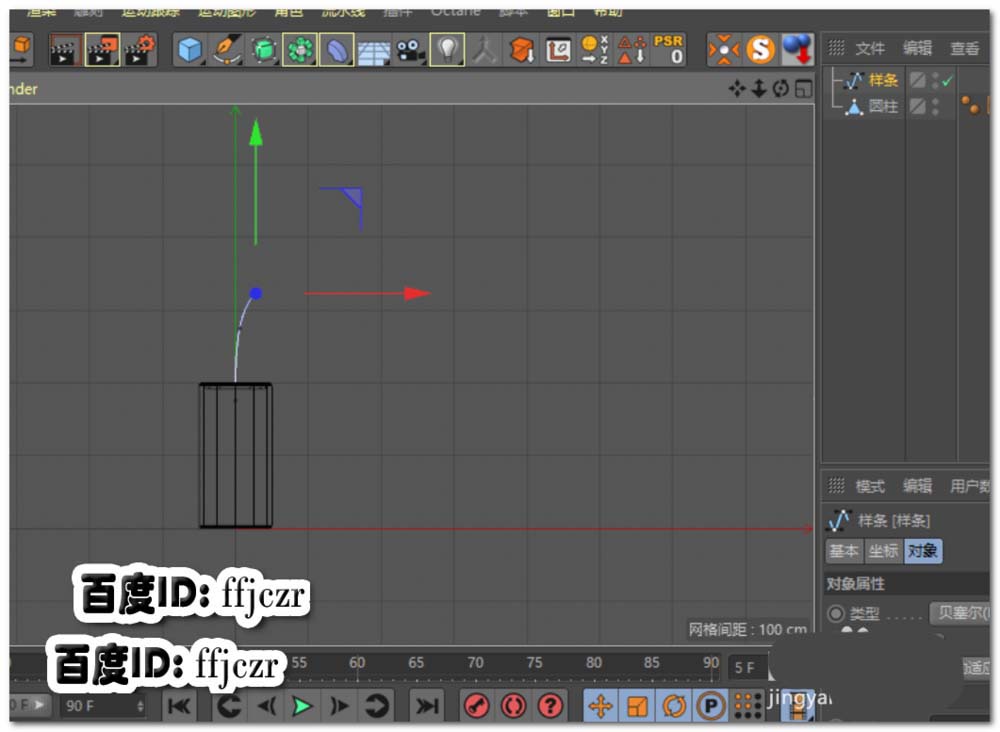Click timeline ruler at frame 70
Viewport: 1000px width, 732px height.
pyautogui.click(x=475, y=663)
